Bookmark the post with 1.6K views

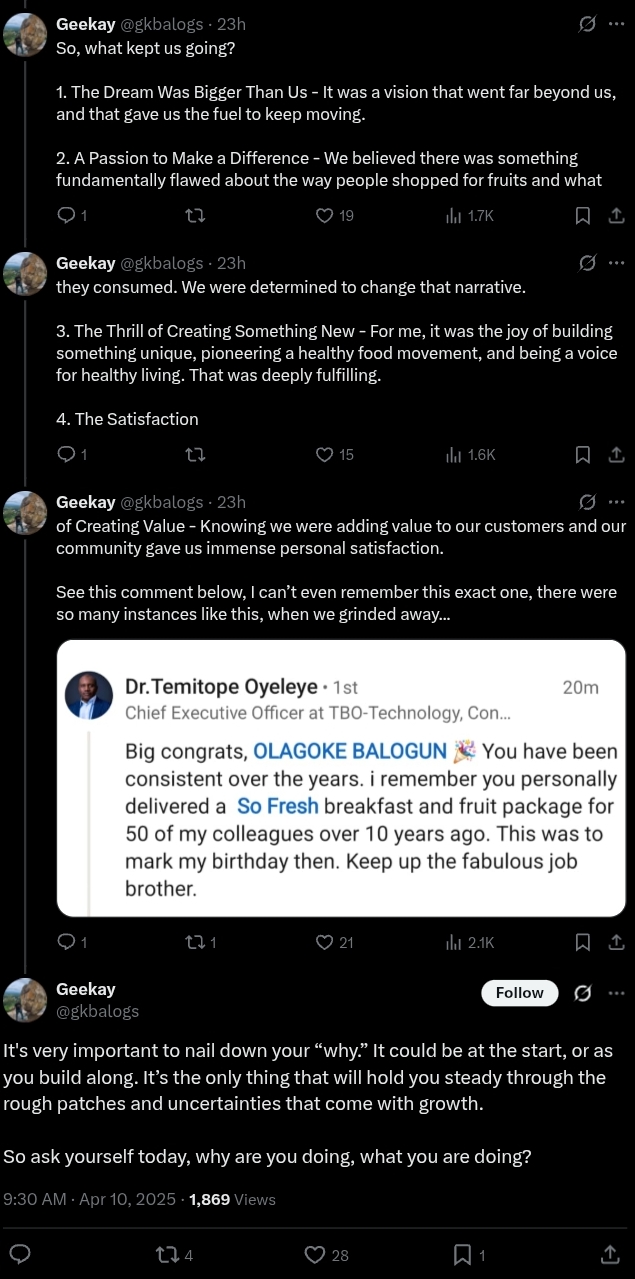(583, 454)
